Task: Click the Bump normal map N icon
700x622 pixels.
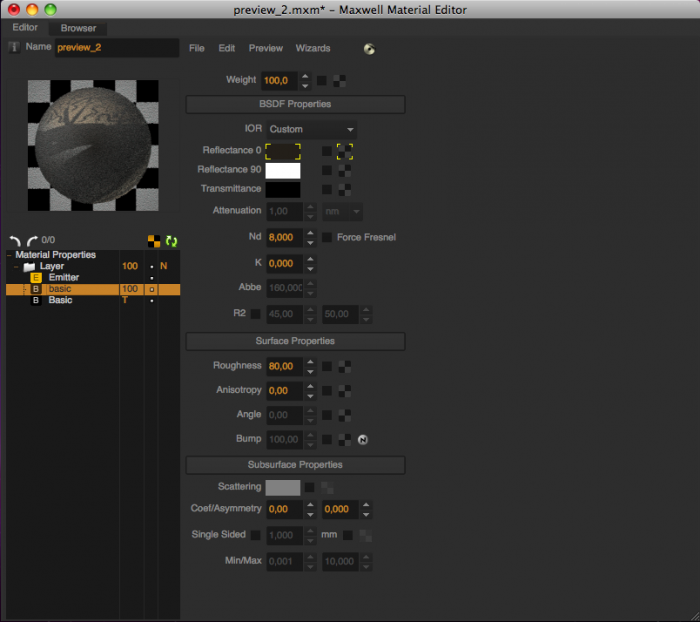Action: (362, 440)
